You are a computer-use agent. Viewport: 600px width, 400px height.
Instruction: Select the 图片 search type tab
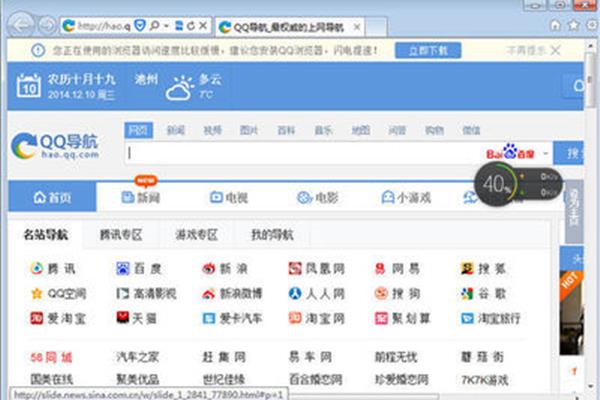[x=249, y=131]
